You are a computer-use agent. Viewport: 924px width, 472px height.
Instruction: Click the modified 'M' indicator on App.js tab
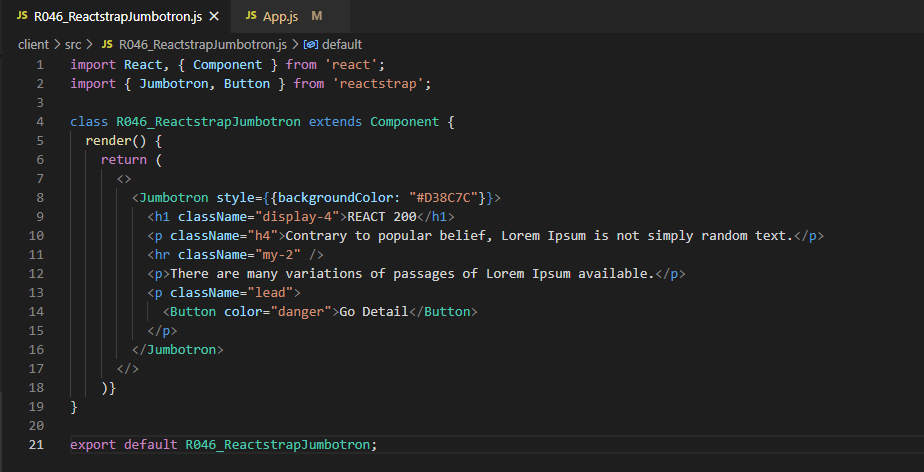pos(317,16)
